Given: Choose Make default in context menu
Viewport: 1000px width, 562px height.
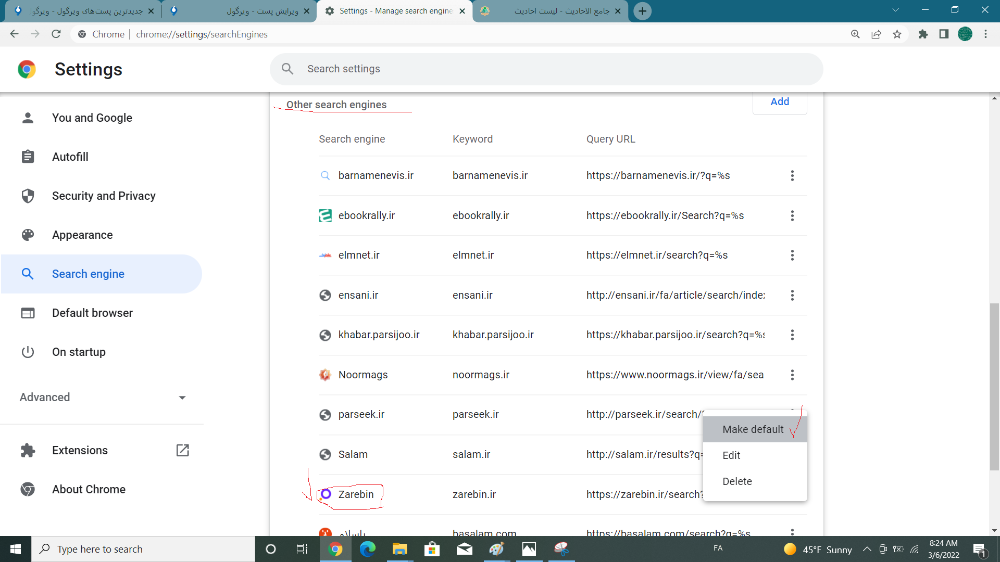Looking at the screenshot, I should [x=754, y=429].
